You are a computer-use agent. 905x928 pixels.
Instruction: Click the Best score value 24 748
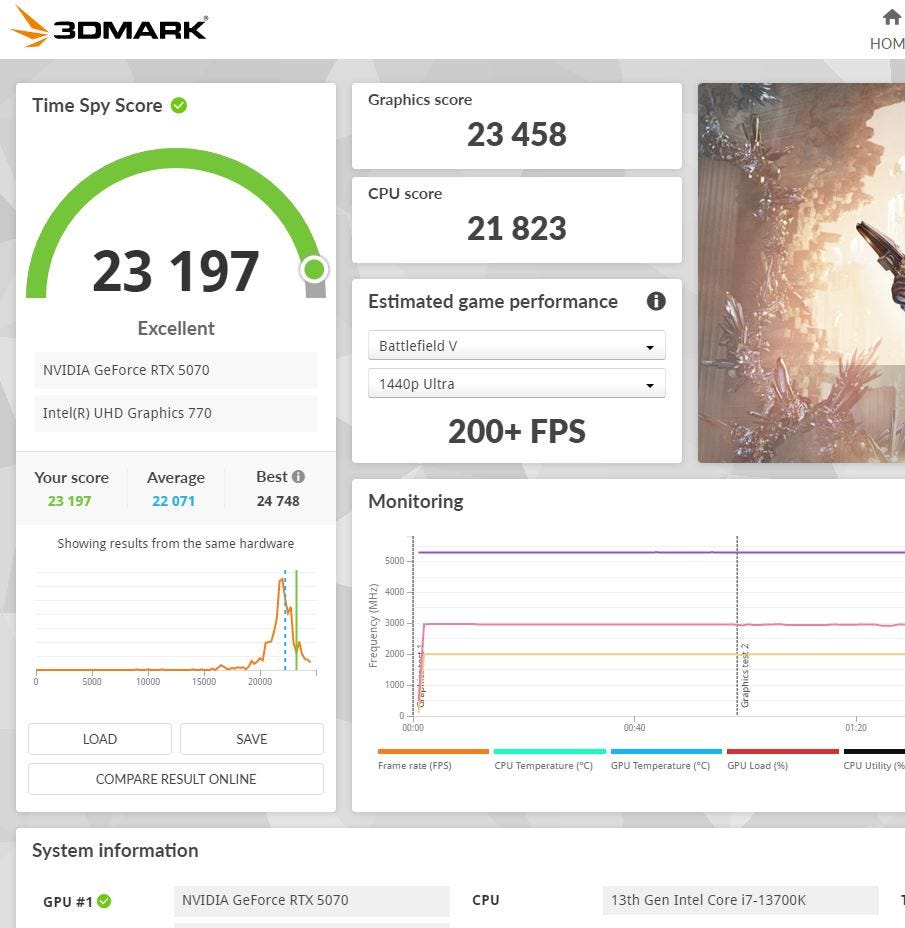tap(278, 501)
